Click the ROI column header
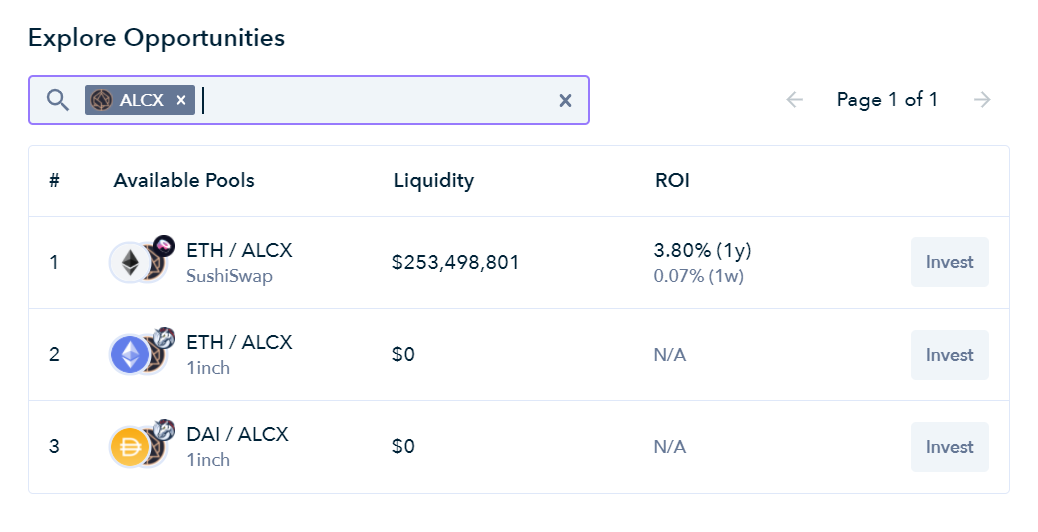Viewport: 1038px width, 532px height. click(x=672, y=181)
